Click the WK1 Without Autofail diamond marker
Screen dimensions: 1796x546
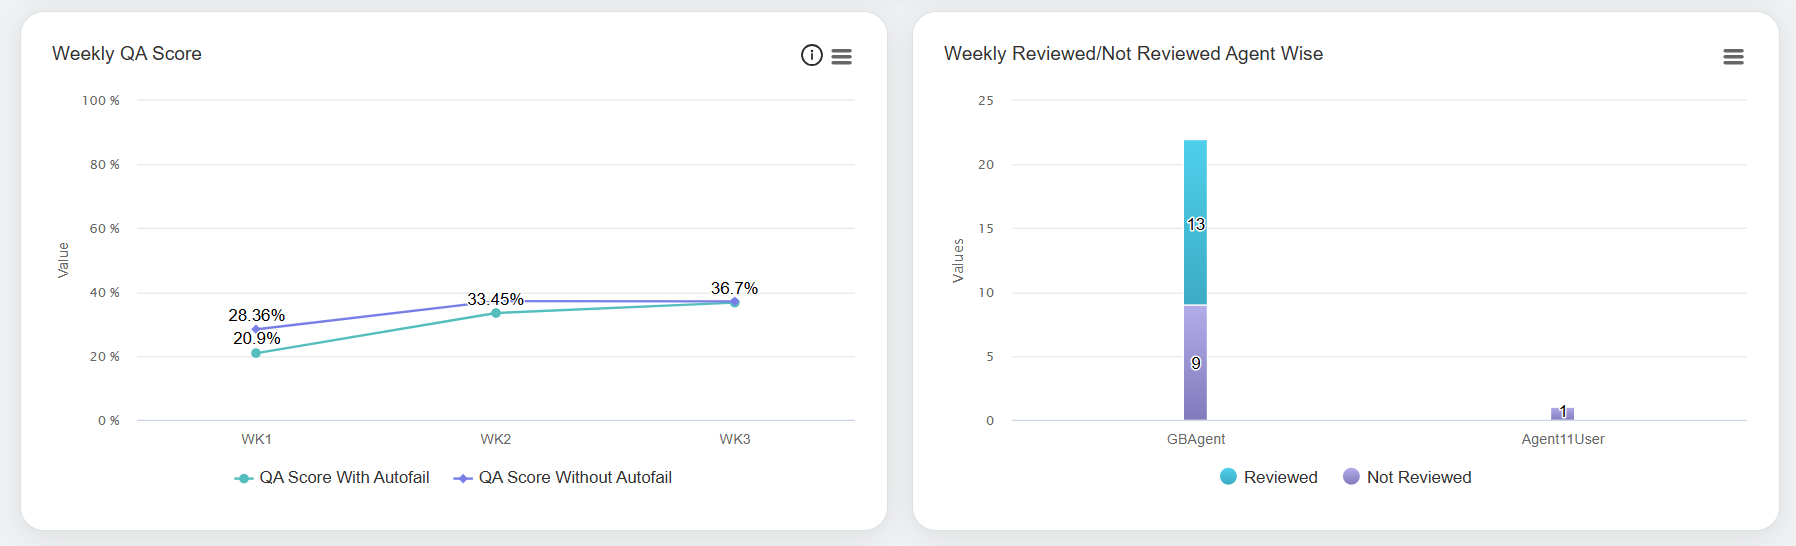(256, 329)
